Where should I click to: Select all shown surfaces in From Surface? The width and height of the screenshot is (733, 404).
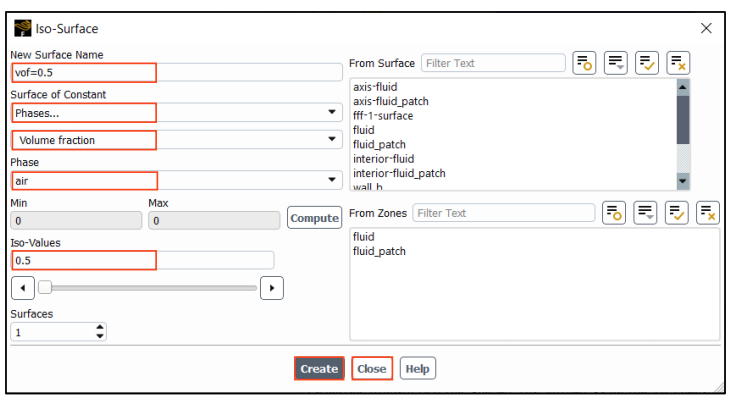coord(647,63)
